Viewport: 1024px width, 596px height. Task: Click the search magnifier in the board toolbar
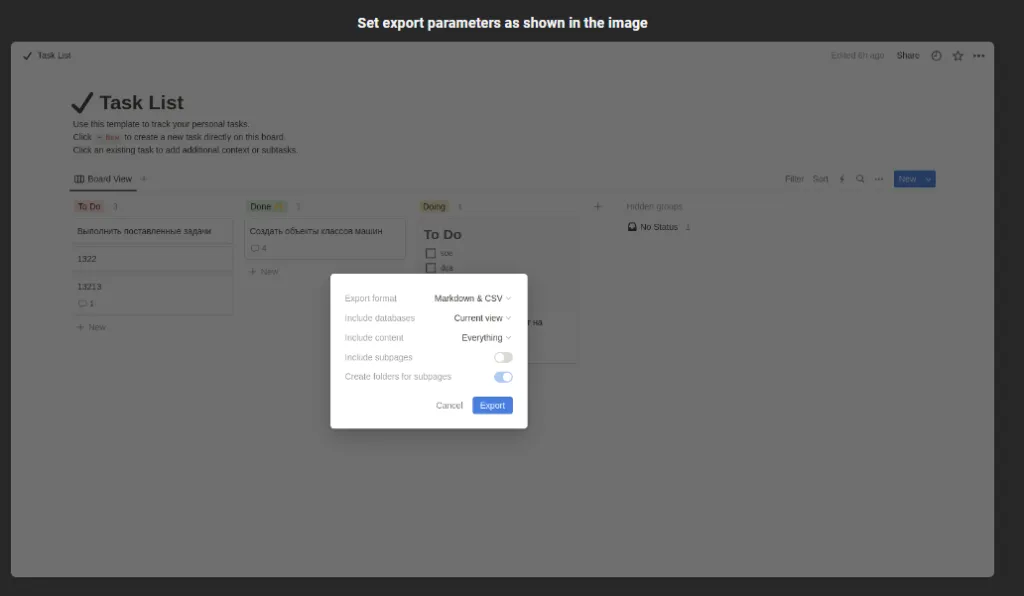click(860, 178)
